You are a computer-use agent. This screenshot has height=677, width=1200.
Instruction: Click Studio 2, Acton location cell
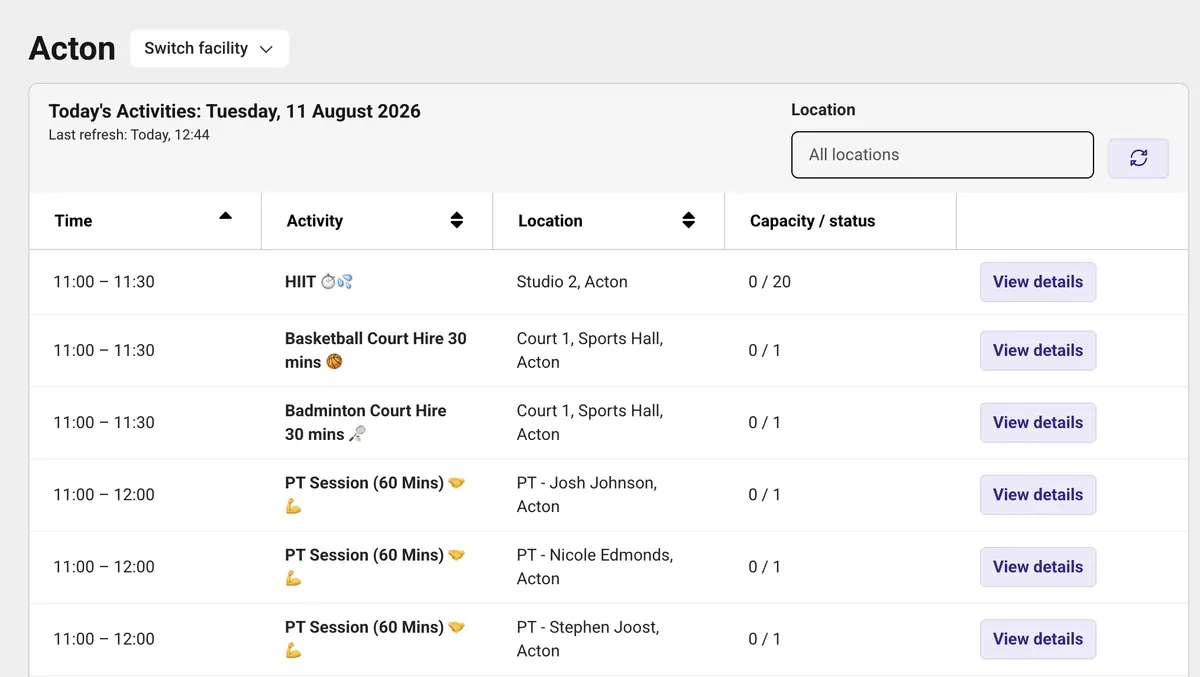coord(572,282)
